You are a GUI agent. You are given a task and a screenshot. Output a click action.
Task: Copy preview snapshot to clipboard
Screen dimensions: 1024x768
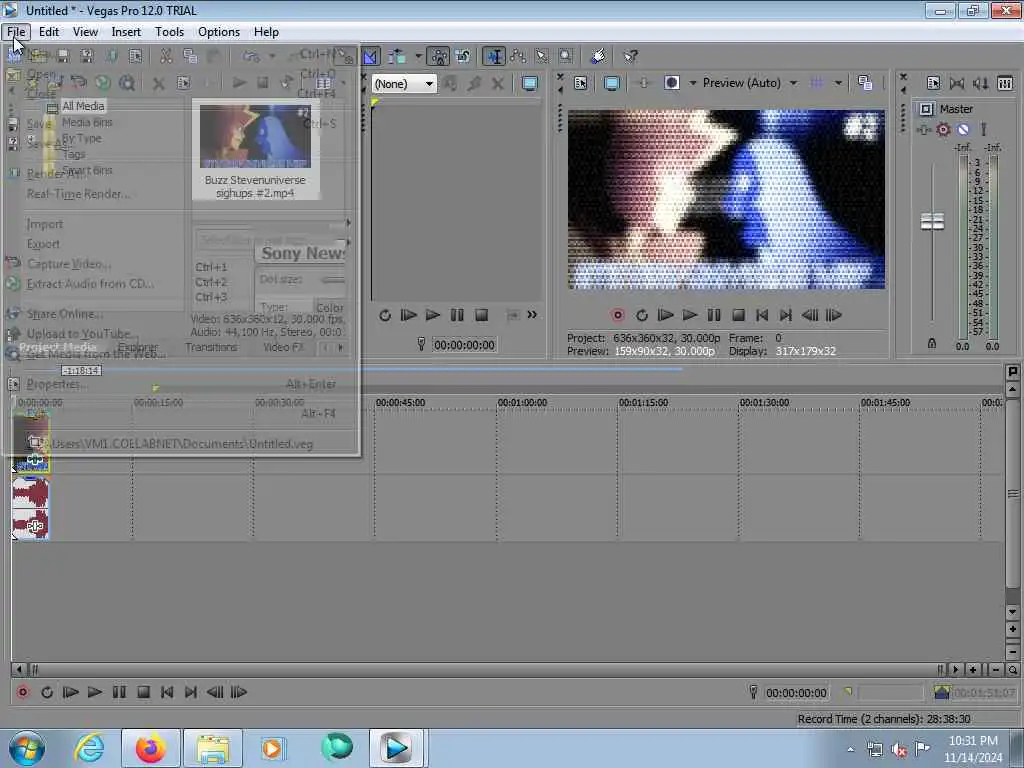pyautogui.click(x=865, y=83)
